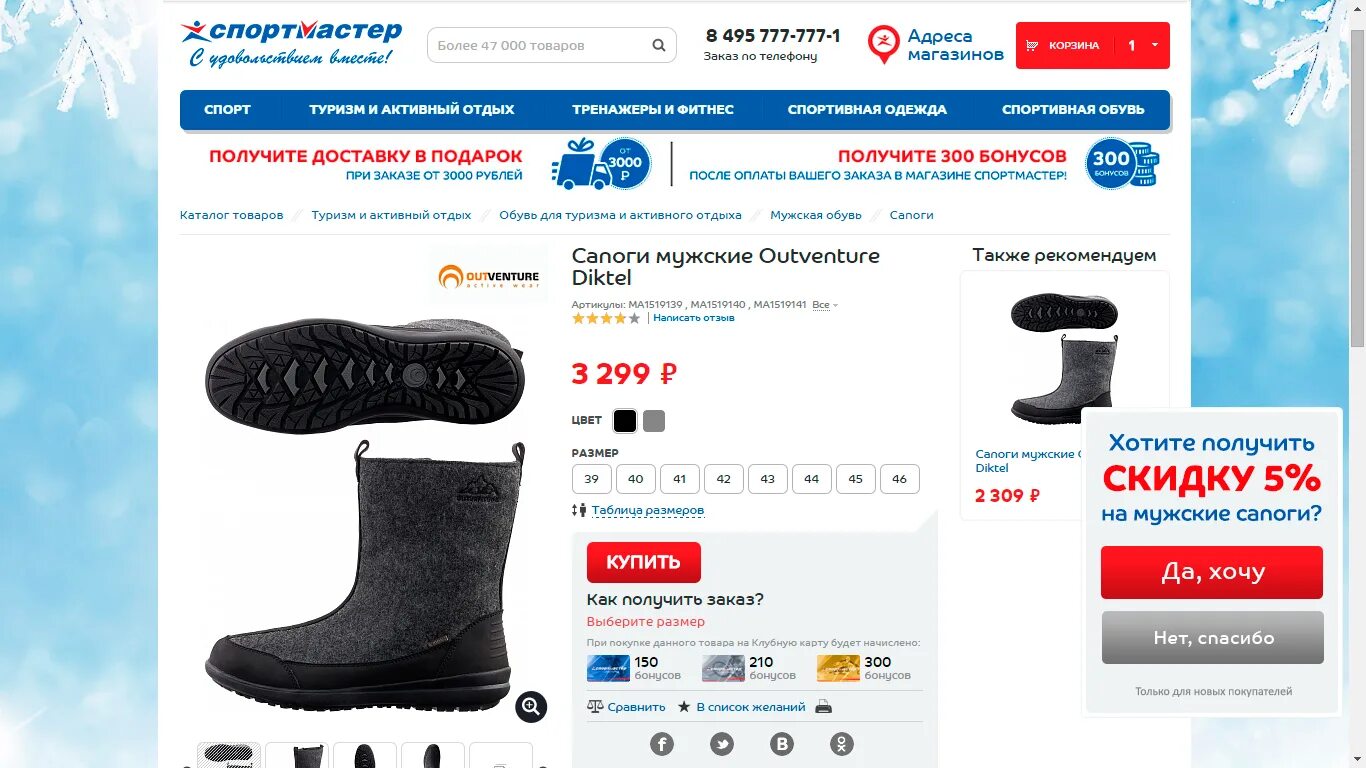Open the 'Таблица размеров' size chart
Screen dimensions: 1366x768
pyautogui.click(x=648, y=510)
